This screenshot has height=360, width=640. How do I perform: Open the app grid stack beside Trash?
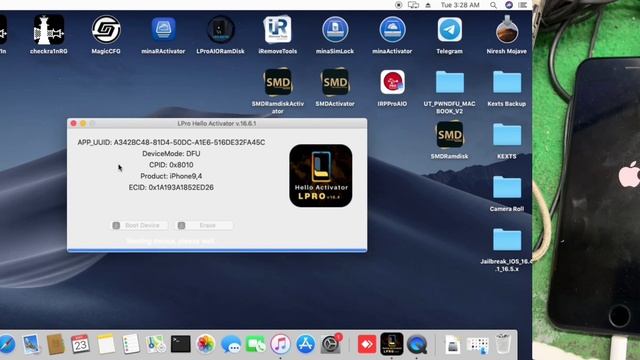coord(478,345)
